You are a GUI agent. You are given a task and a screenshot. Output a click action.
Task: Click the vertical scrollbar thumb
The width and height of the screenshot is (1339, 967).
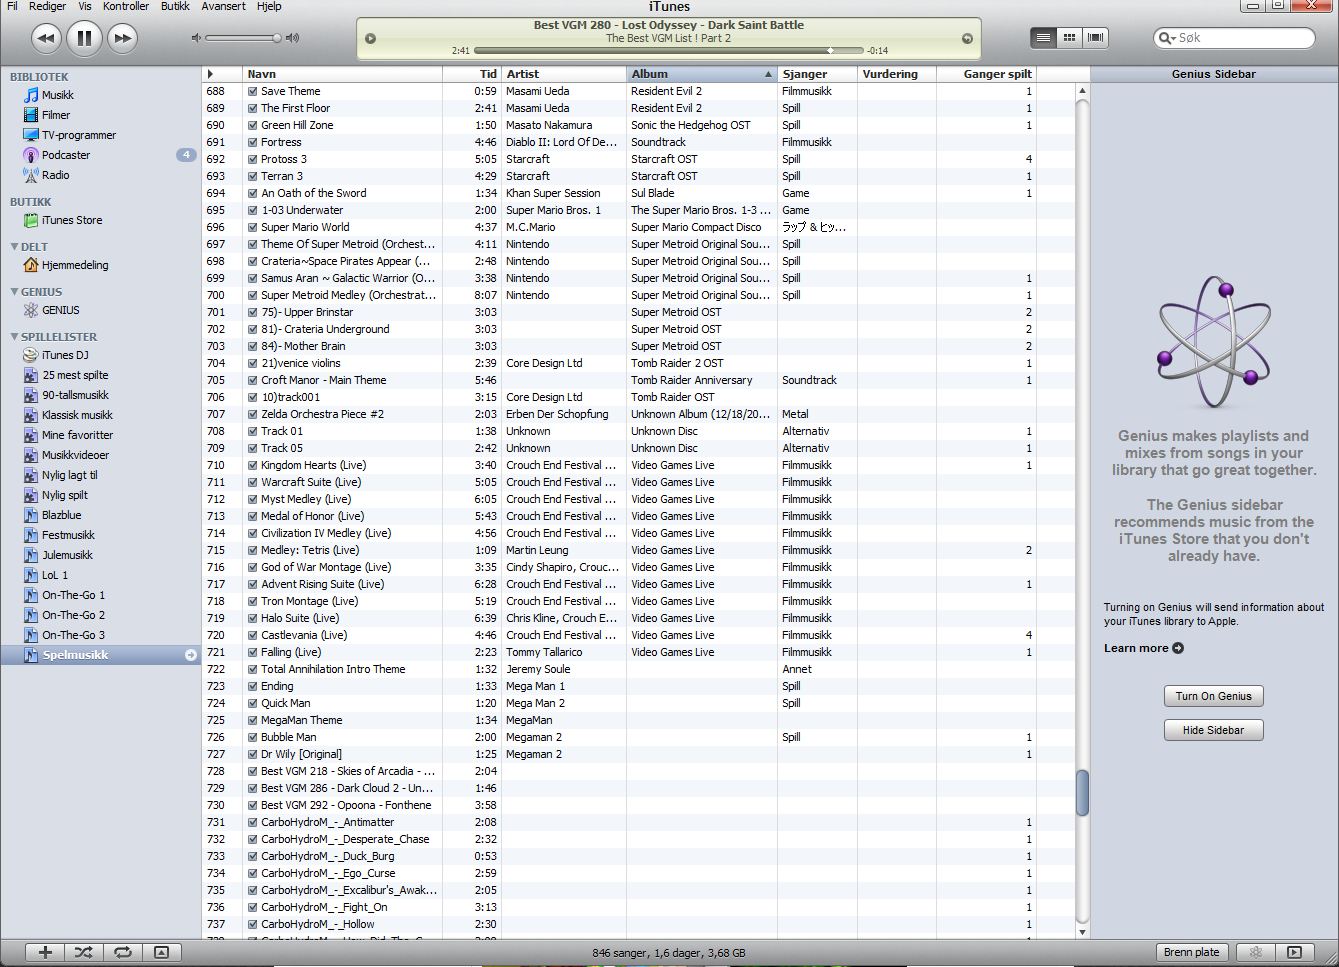1082,793
